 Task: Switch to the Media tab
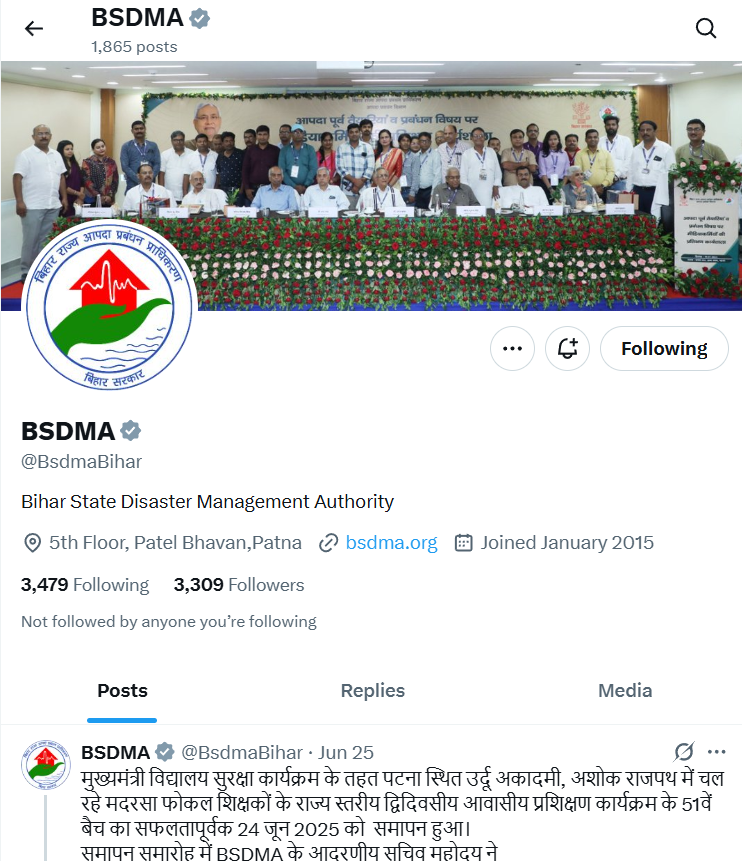pyautogui.click(x=625, y=691)
